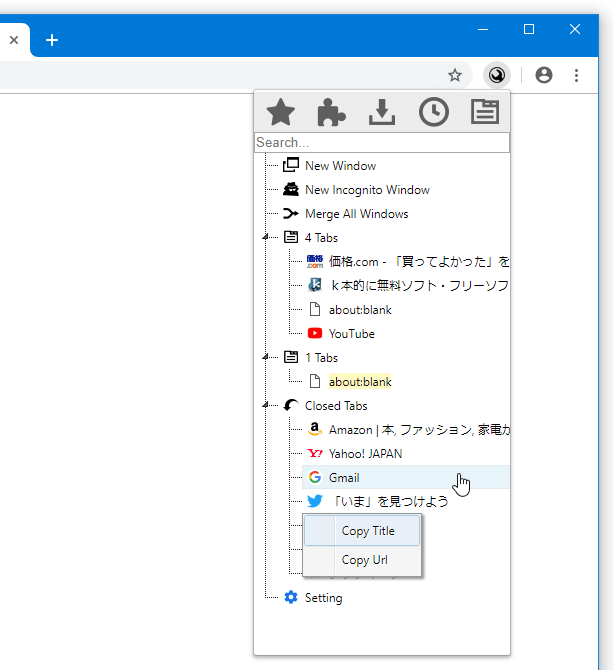Select the Closed Tabs node label
The width and height of the screenshot is (614, 670).
(x=336, y=406)
